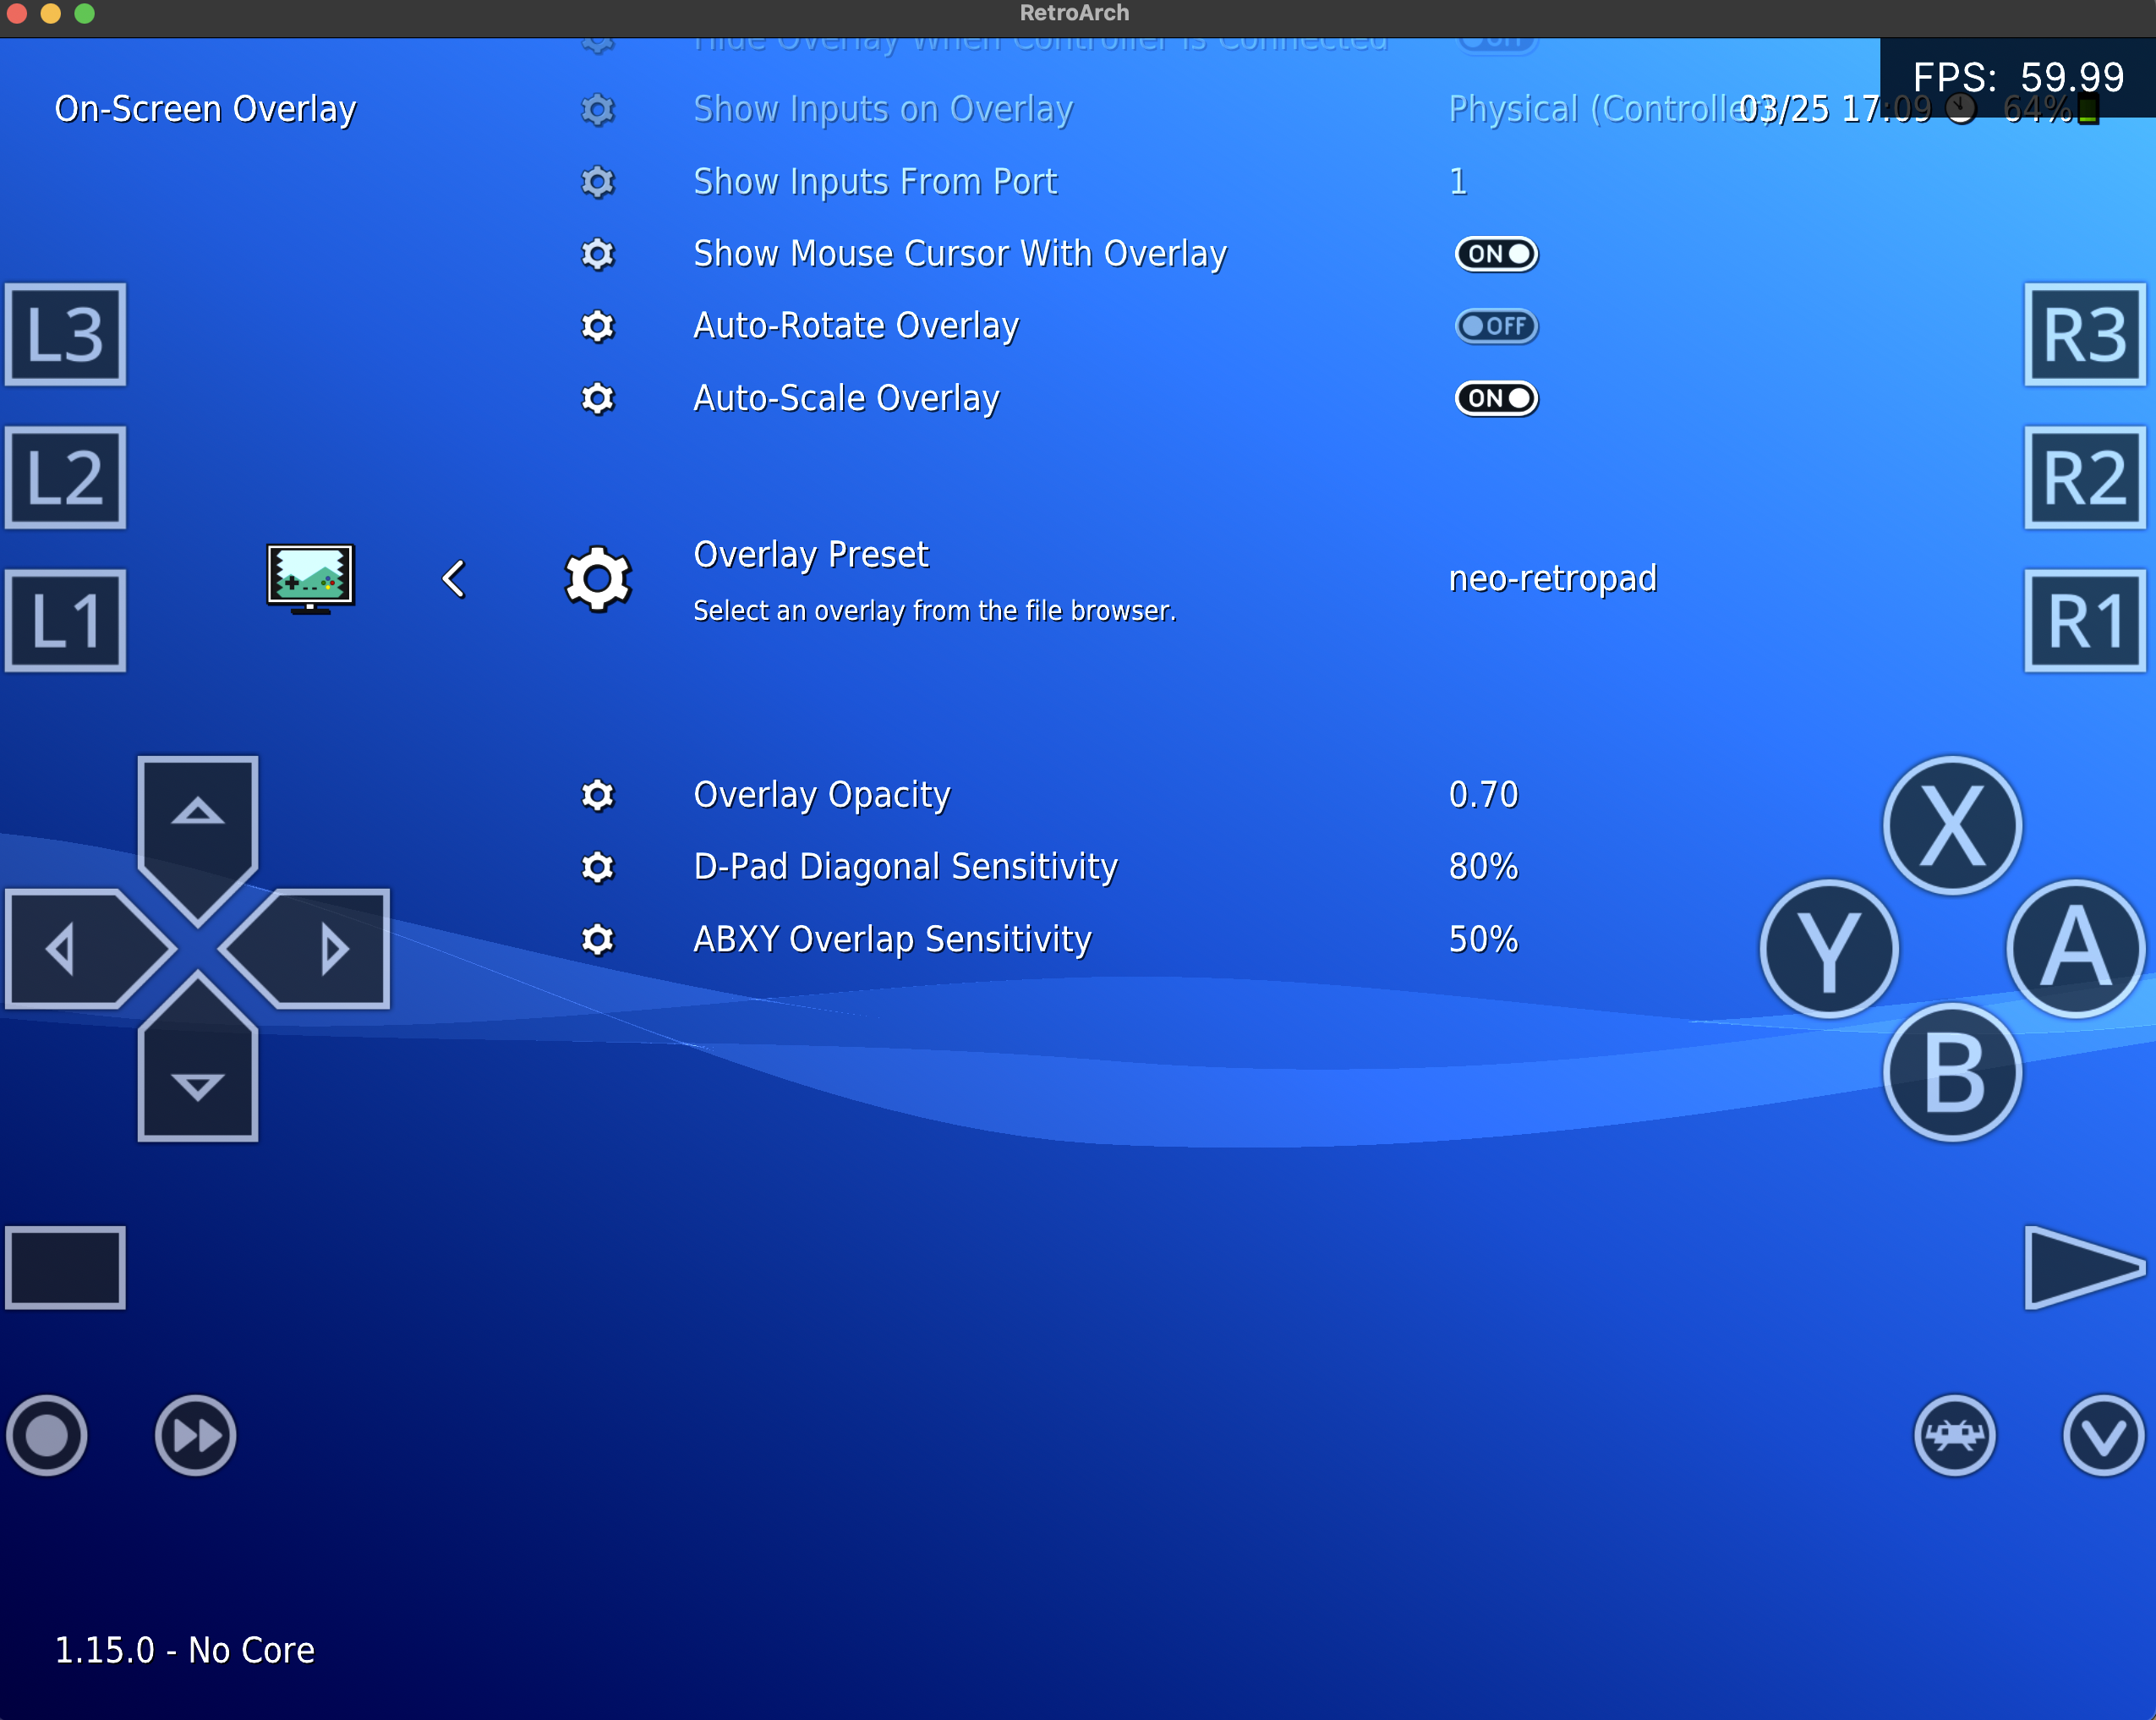This screenshot has height=1720, width=2156.
Task: Click the back chevron arrow
Action: pos(454,579)
